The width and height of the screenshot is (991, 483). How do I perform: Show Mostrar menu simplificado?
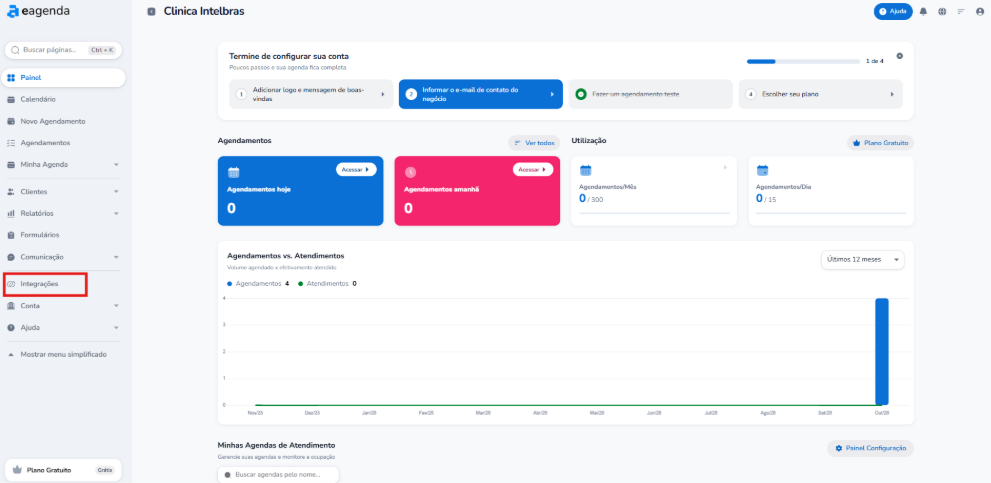coord(63,354)
